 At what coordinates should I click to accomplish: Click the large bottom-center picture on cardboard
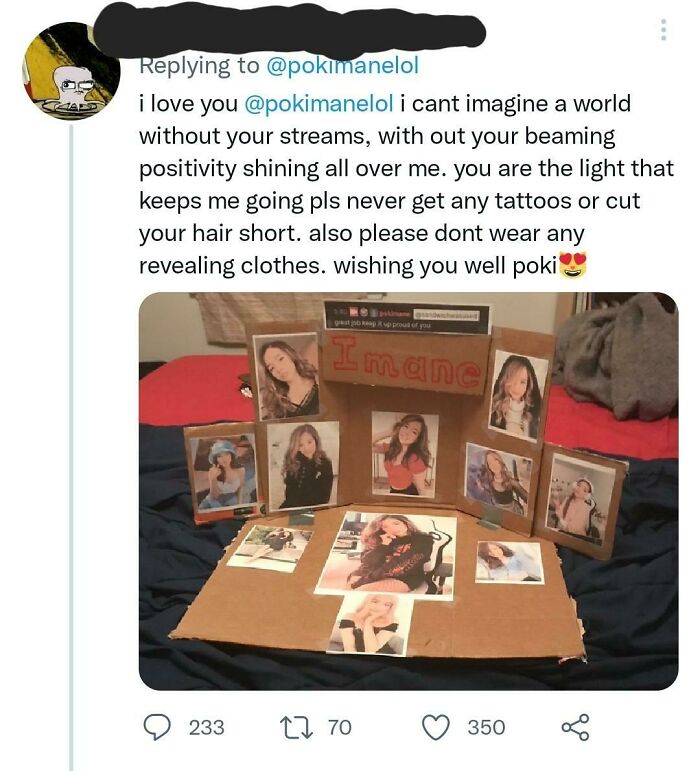385,553
